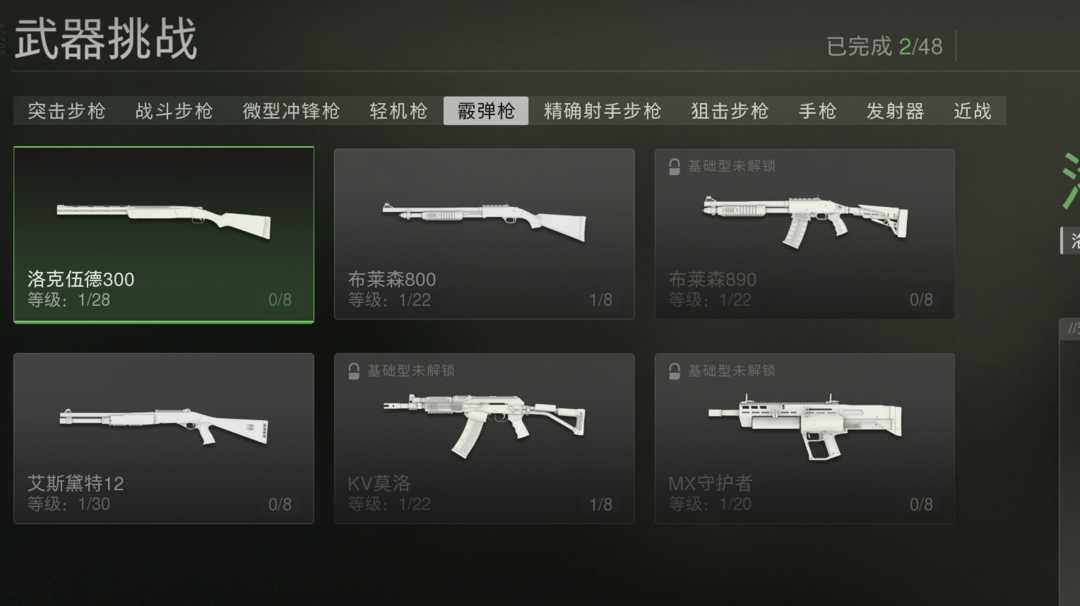
Task: Choose the locked 布莱森890 shotgun
Action: click(x=804, y=234)
